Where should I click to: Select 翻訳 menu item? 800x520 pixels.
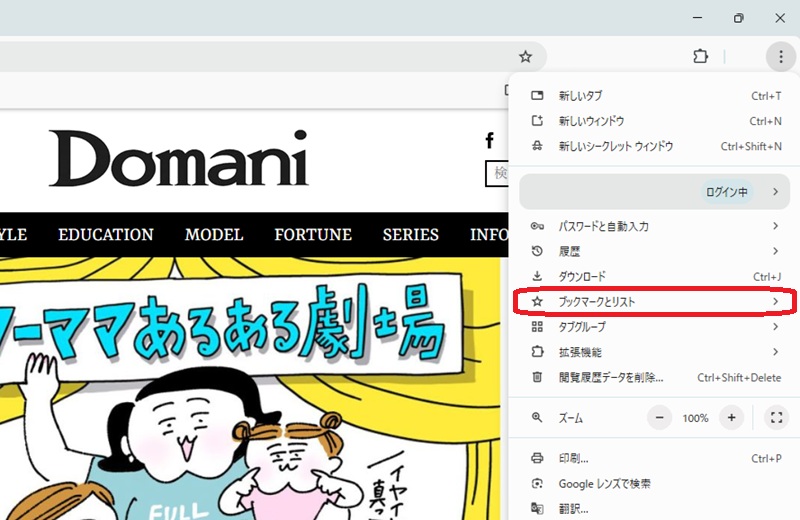click(654, 509)
